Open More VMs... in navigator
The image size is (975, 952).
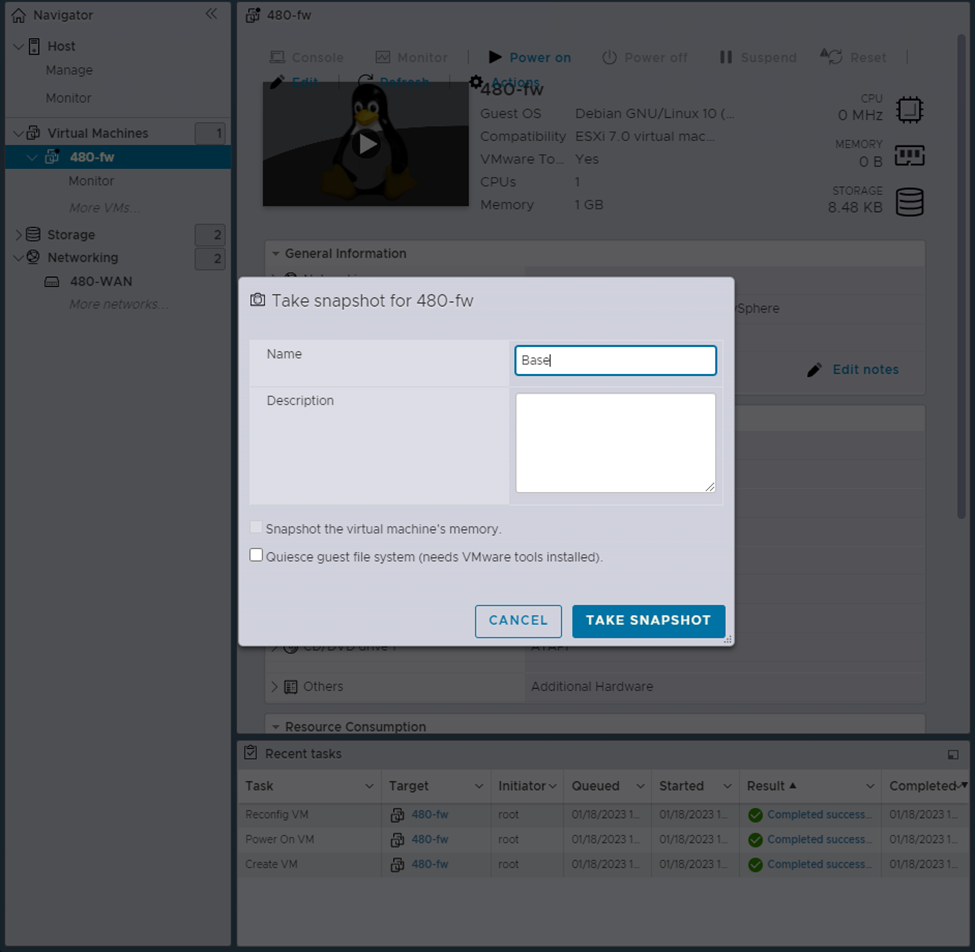[x=104, y=208]
